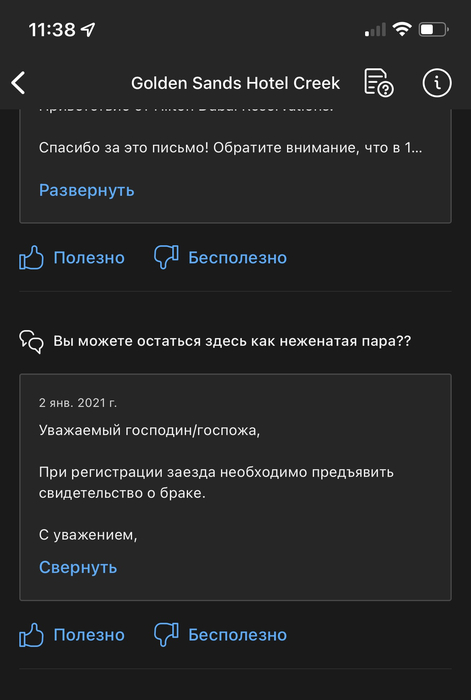The image size is (471, 700).
Task: Mark second answer as Бесполезно
Action: (238, 635)
